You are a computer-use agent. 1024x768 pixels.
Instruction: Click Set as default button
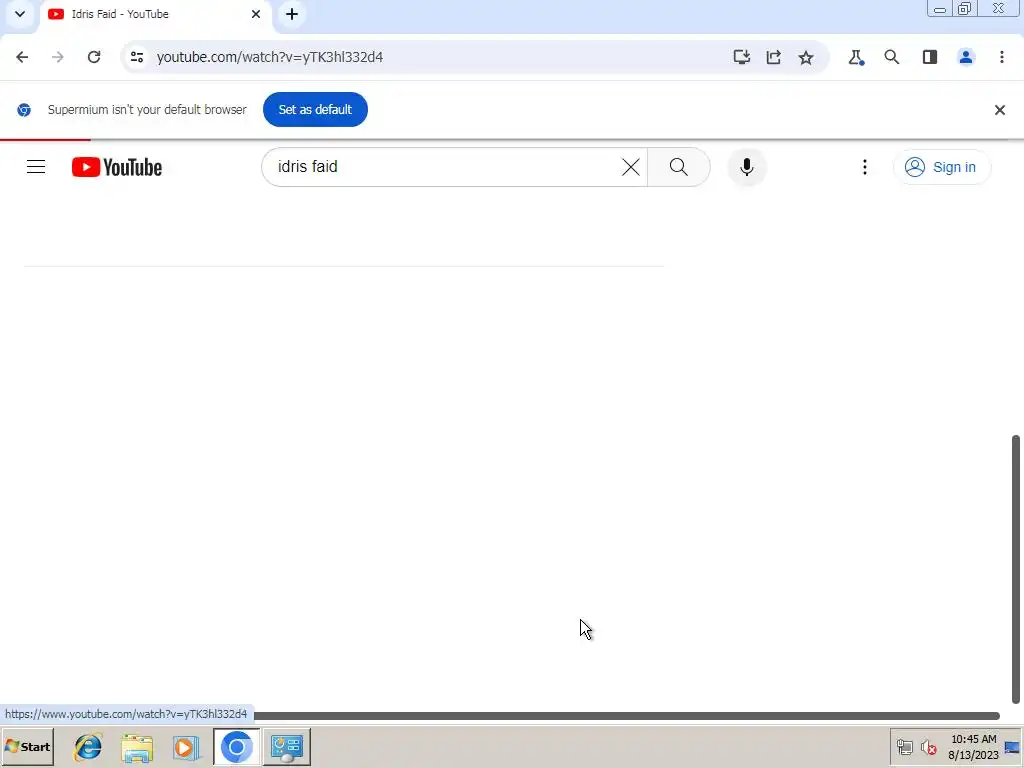pos(315,109)
